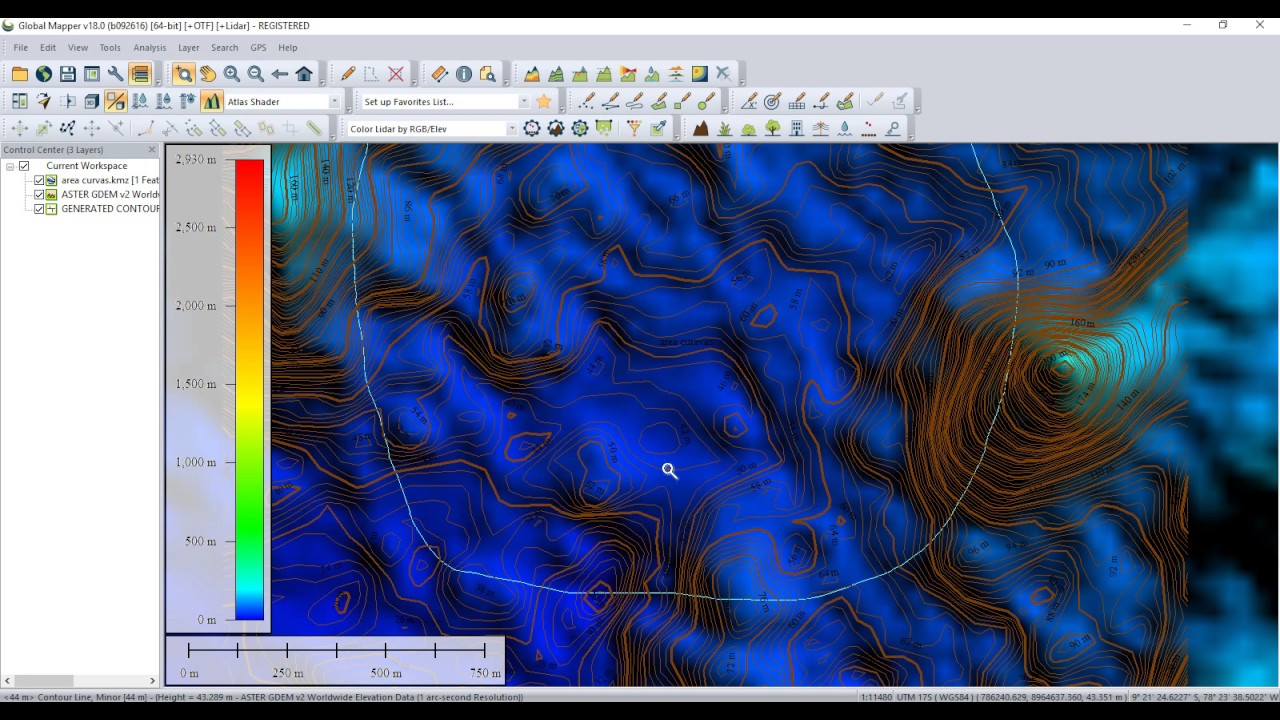Open the Tools menu
This screenshot has width=1280, height=720.
point(110,47)
